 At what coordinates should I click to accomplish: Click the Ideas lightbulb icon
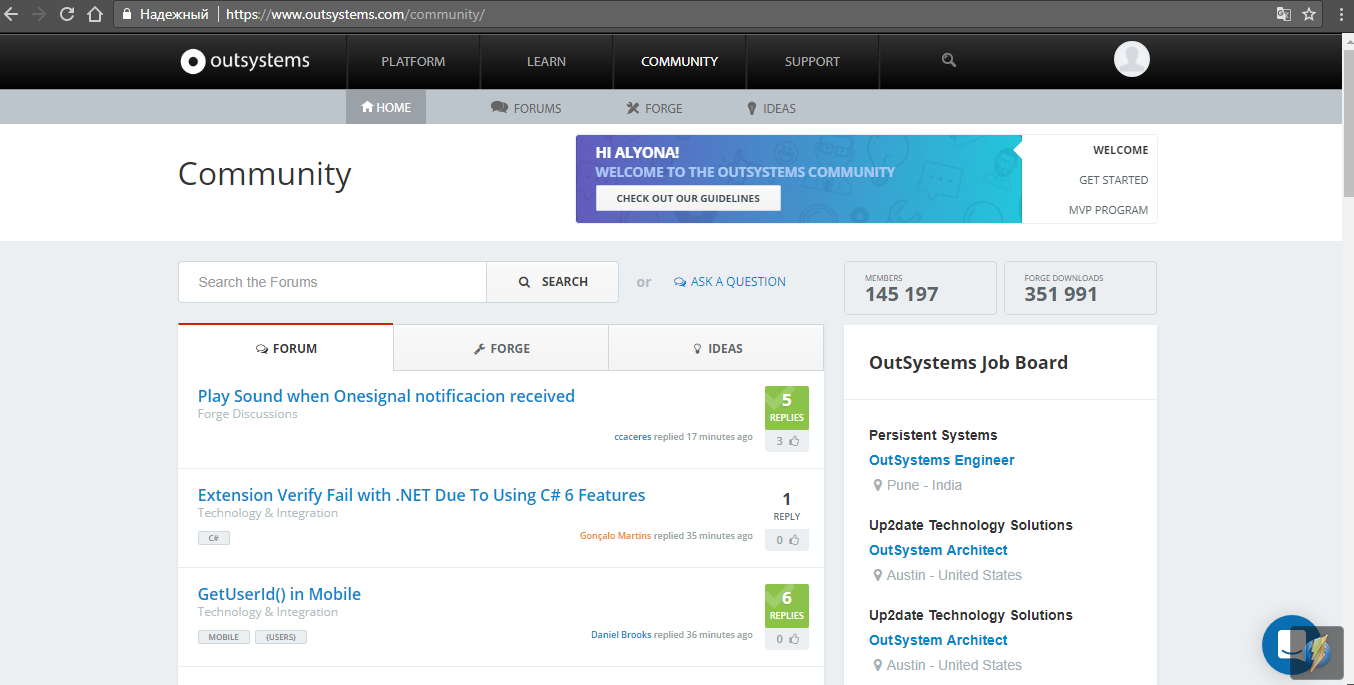click(751, 107)
